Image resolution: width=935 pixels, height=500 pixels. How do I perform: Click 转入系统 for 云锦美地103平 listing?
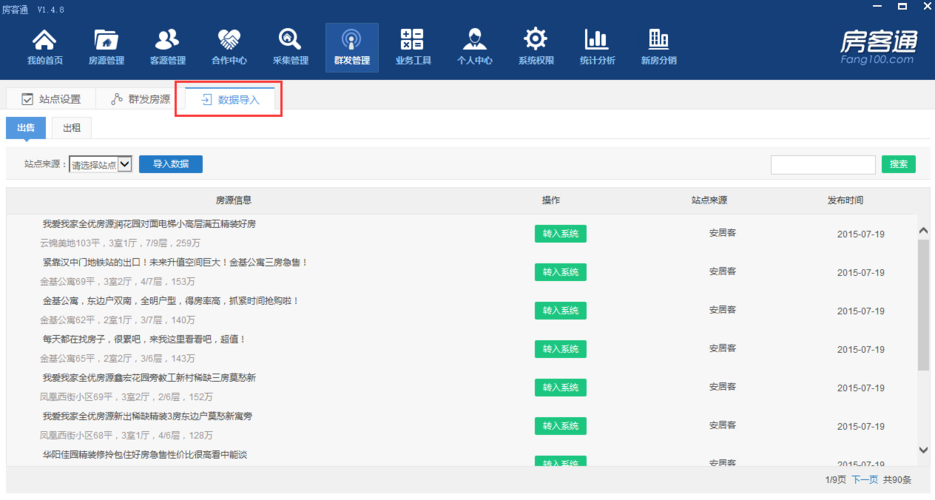pyautogui.click(x=561, y=234)
